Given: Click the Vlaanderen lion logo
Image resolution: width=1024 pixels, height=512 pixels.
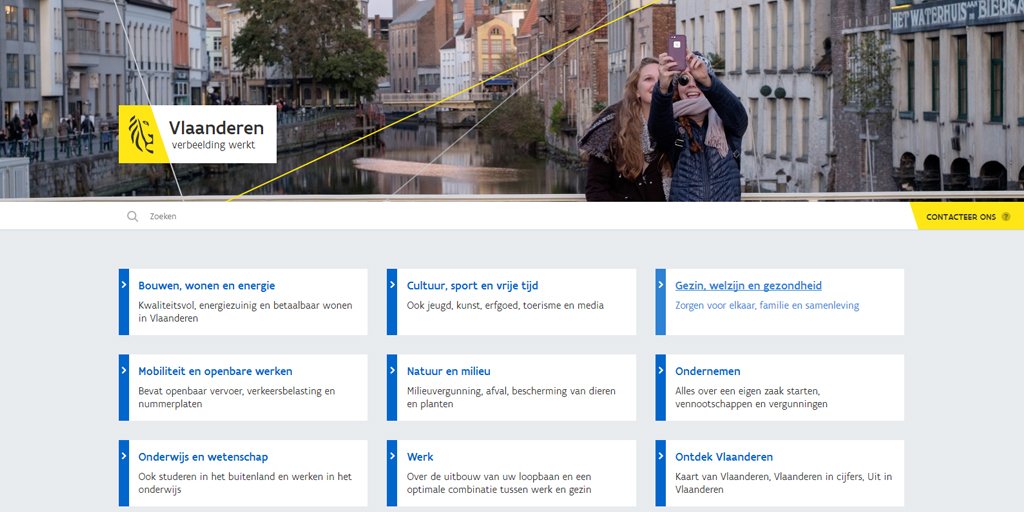Looking at the screenshot, I should pos(142,135).
